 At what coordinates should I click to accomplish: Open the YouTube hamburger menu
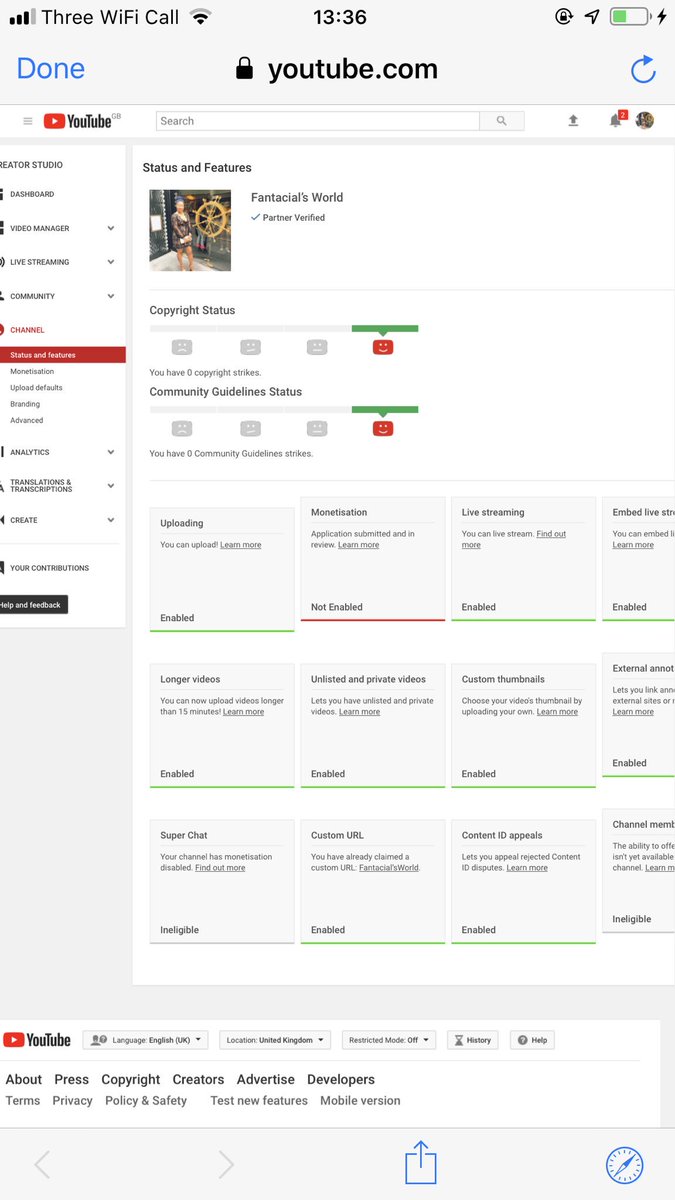pyautogui.click(x=28, y=121)
